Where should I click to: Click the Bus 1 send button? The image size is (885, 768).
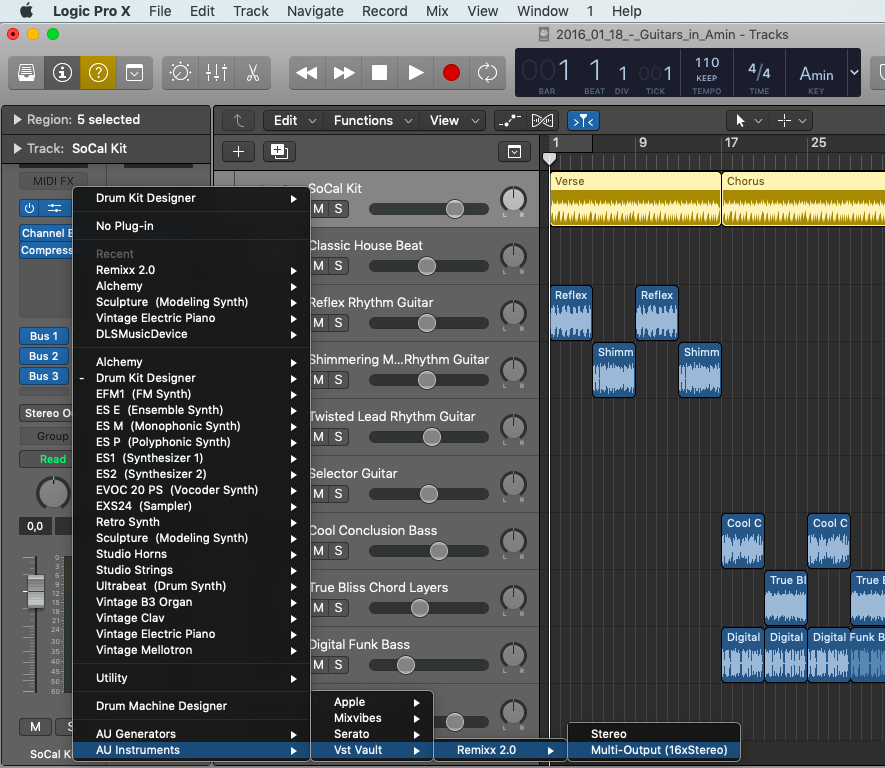pyautogui.click(x=43, y=336)
